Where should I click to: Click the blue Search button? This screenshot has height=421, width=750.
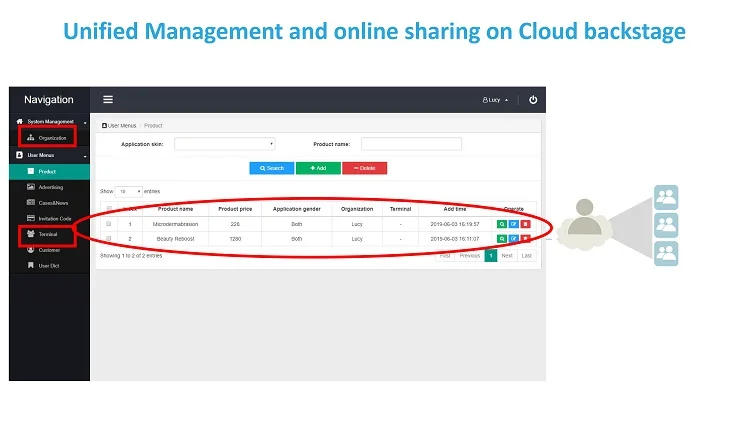(270, 168)
